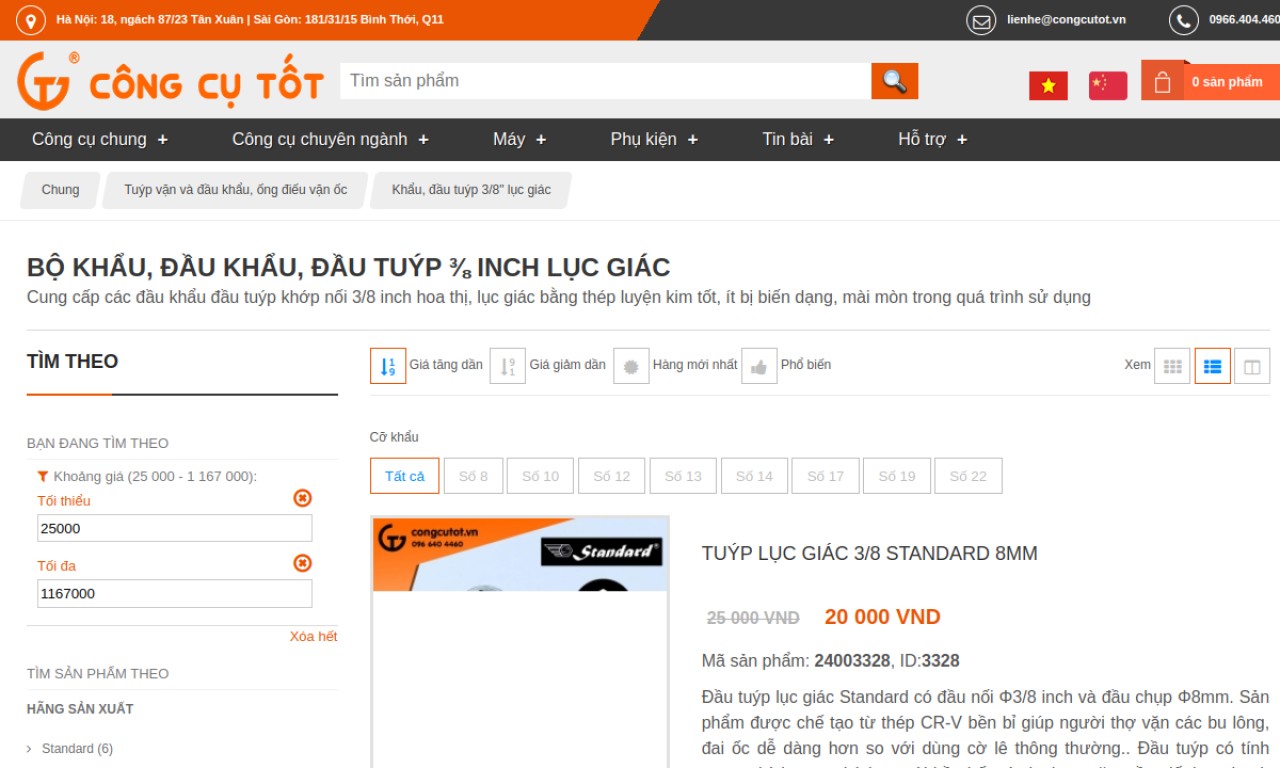The height and width of the screenshot is (768, 1280).
Task: Filter by socket size Số 14
Action: [754, 476]
